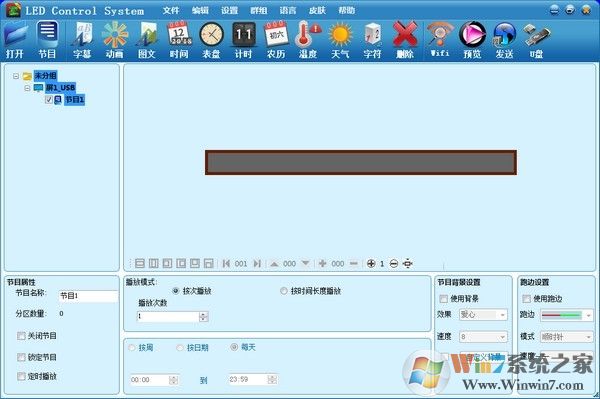This screenshot has height=399, width=600.
Task: Open the 皮肤 menu
Action: [x=317, y=10]
